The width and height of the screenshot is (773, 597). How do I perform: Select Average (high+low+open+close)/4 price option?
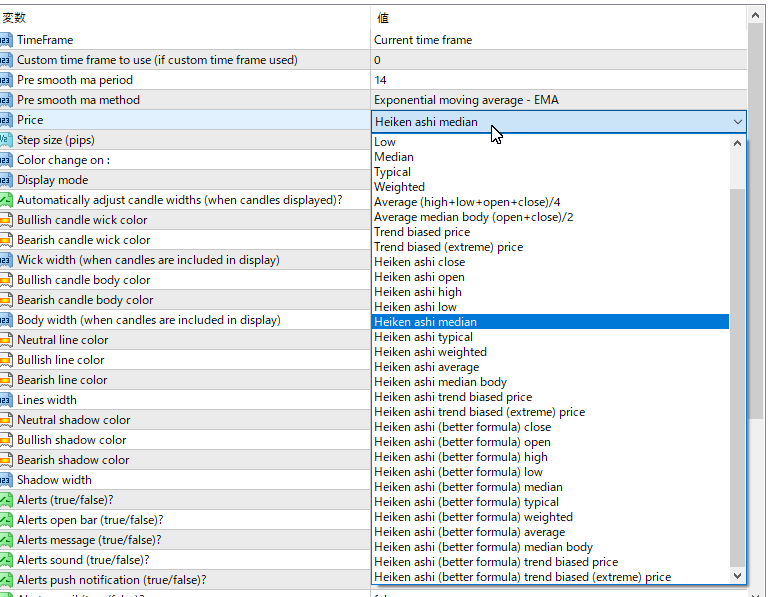[467, 202]
